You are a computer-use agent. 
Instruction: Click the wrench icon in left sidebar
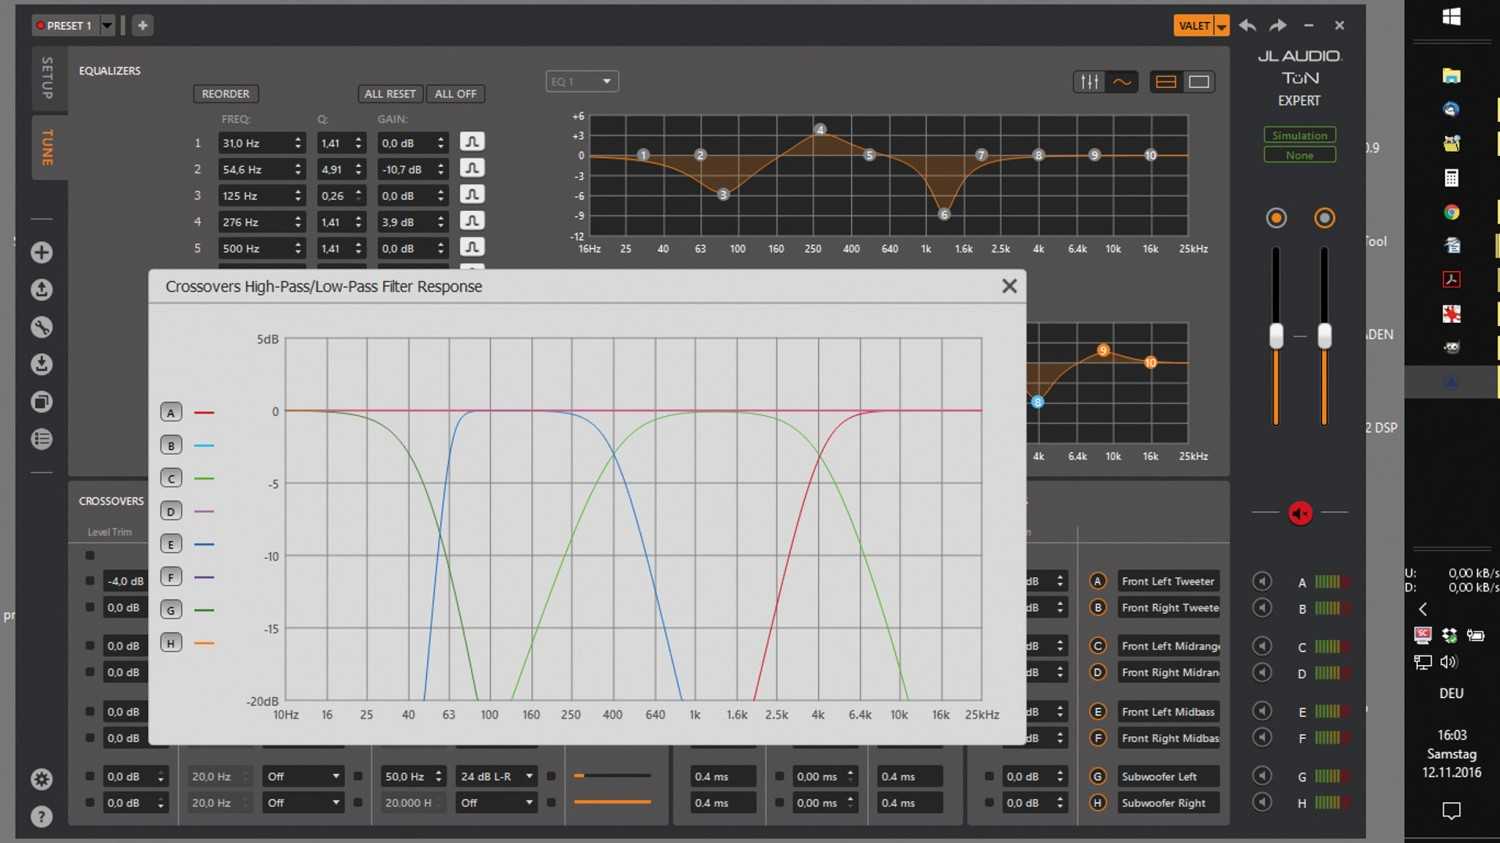(41, 327)
